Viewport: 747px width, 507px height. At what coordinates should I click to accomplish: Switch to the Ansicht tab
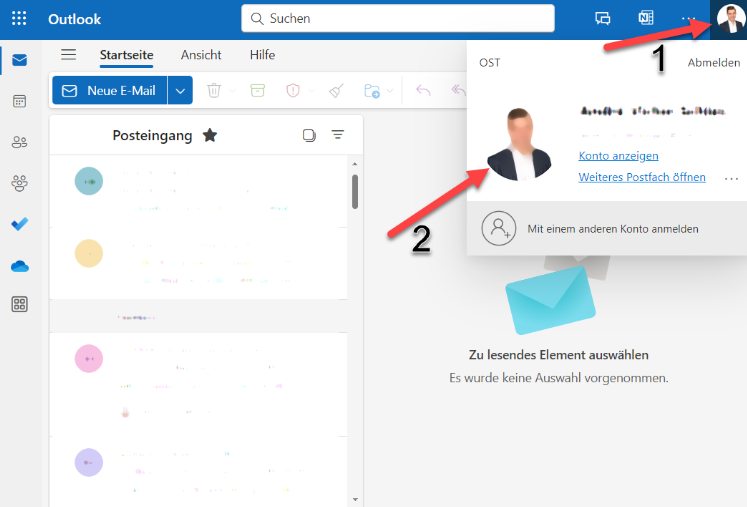click(201, 55)
